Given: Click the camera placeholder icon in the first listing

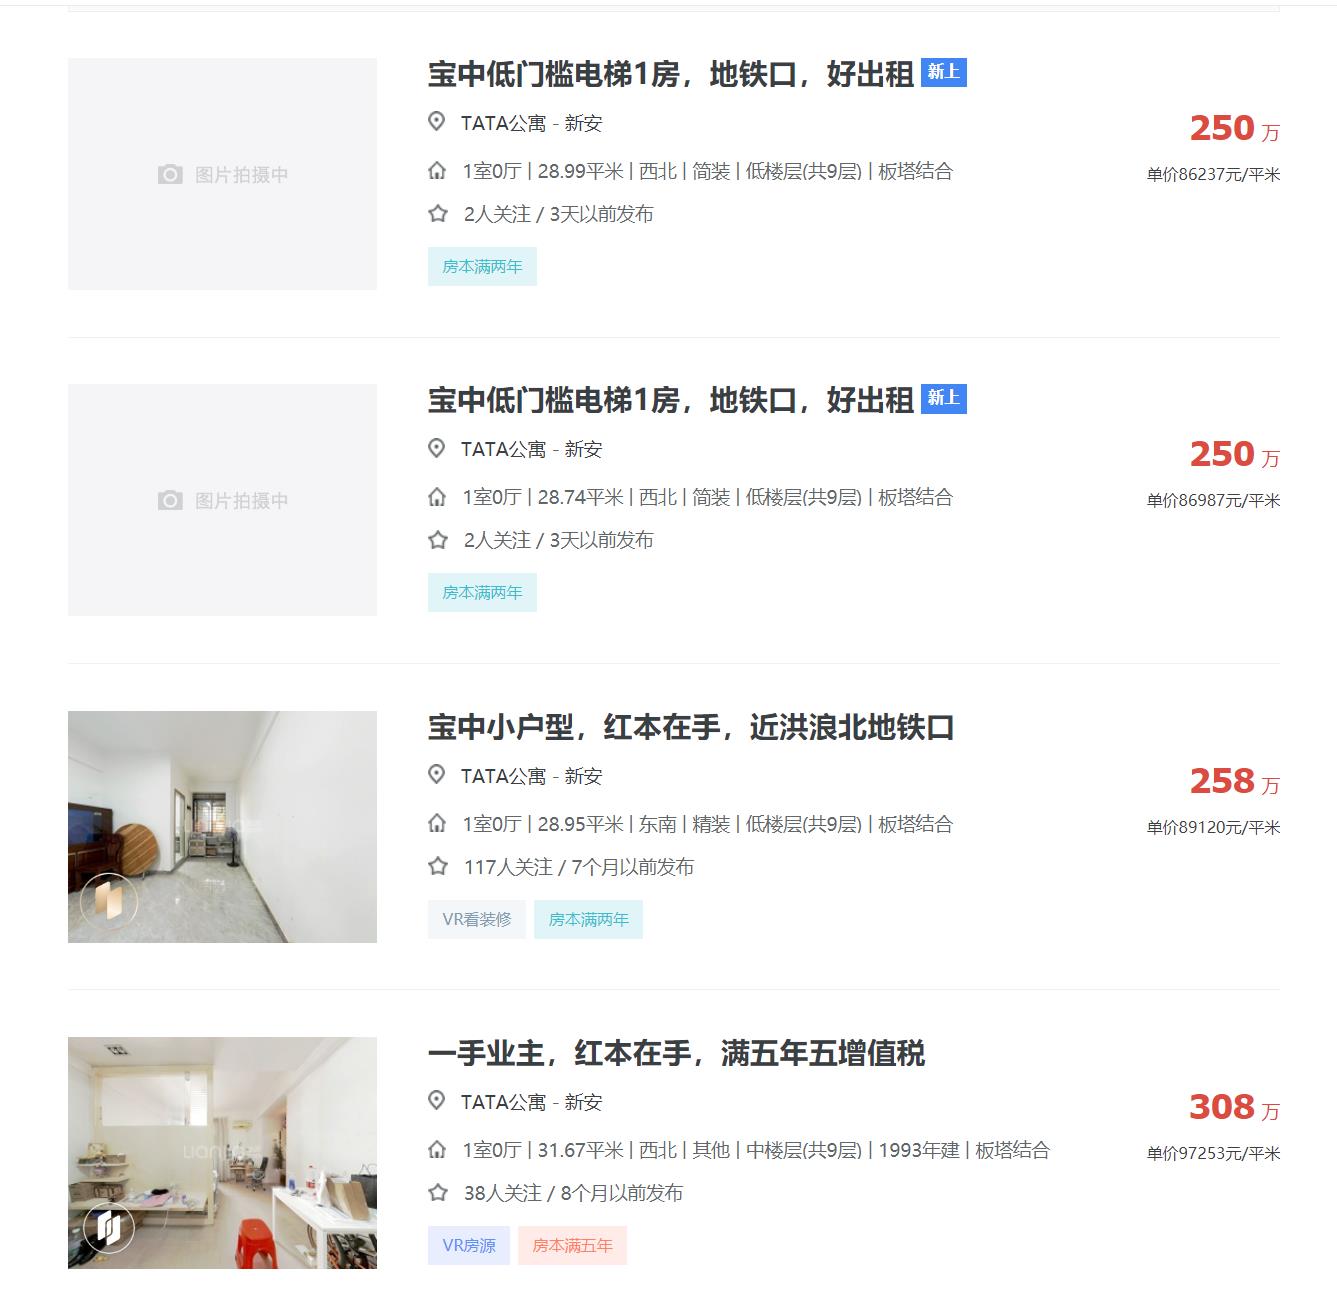Looking at the screenshot, I should point(170,175).
